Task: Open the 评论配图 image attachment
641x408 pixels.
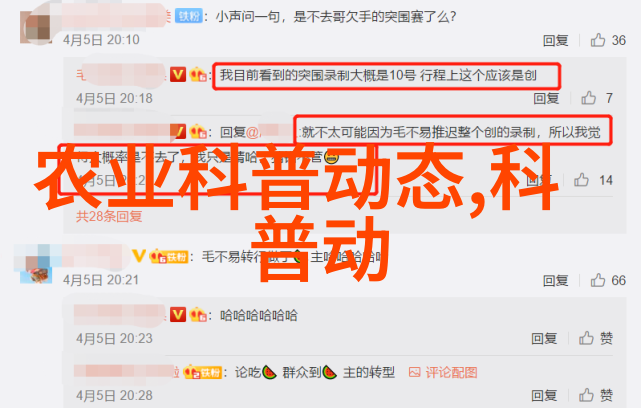Action: [x=443, y=372]
